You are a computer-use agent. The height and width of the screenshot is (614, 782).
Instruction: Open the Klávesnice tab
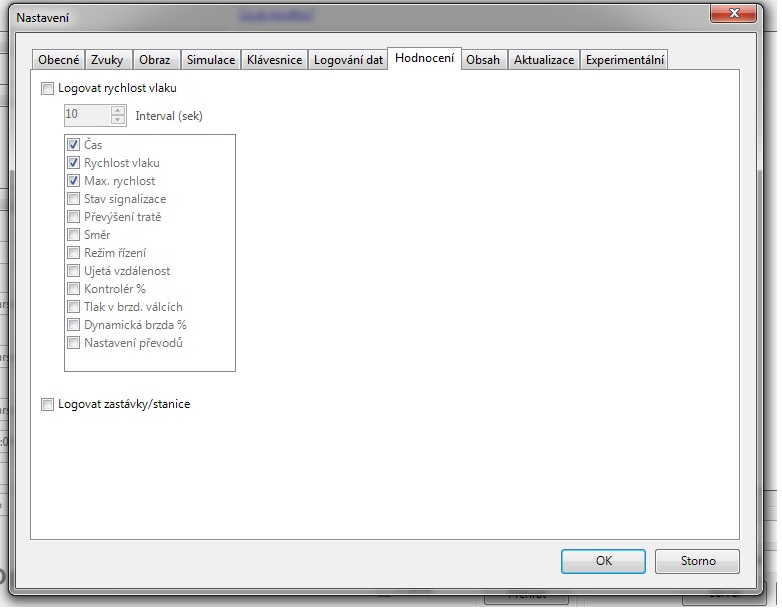(274, 60)
